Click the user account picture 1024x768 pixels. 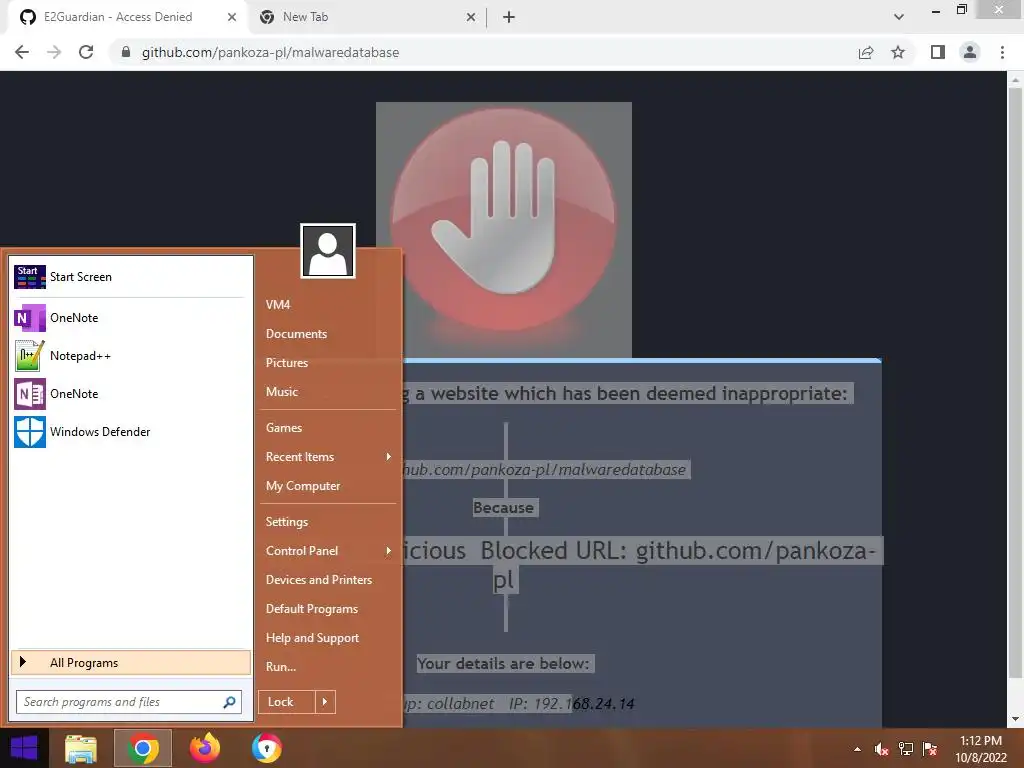click(328, 251)
